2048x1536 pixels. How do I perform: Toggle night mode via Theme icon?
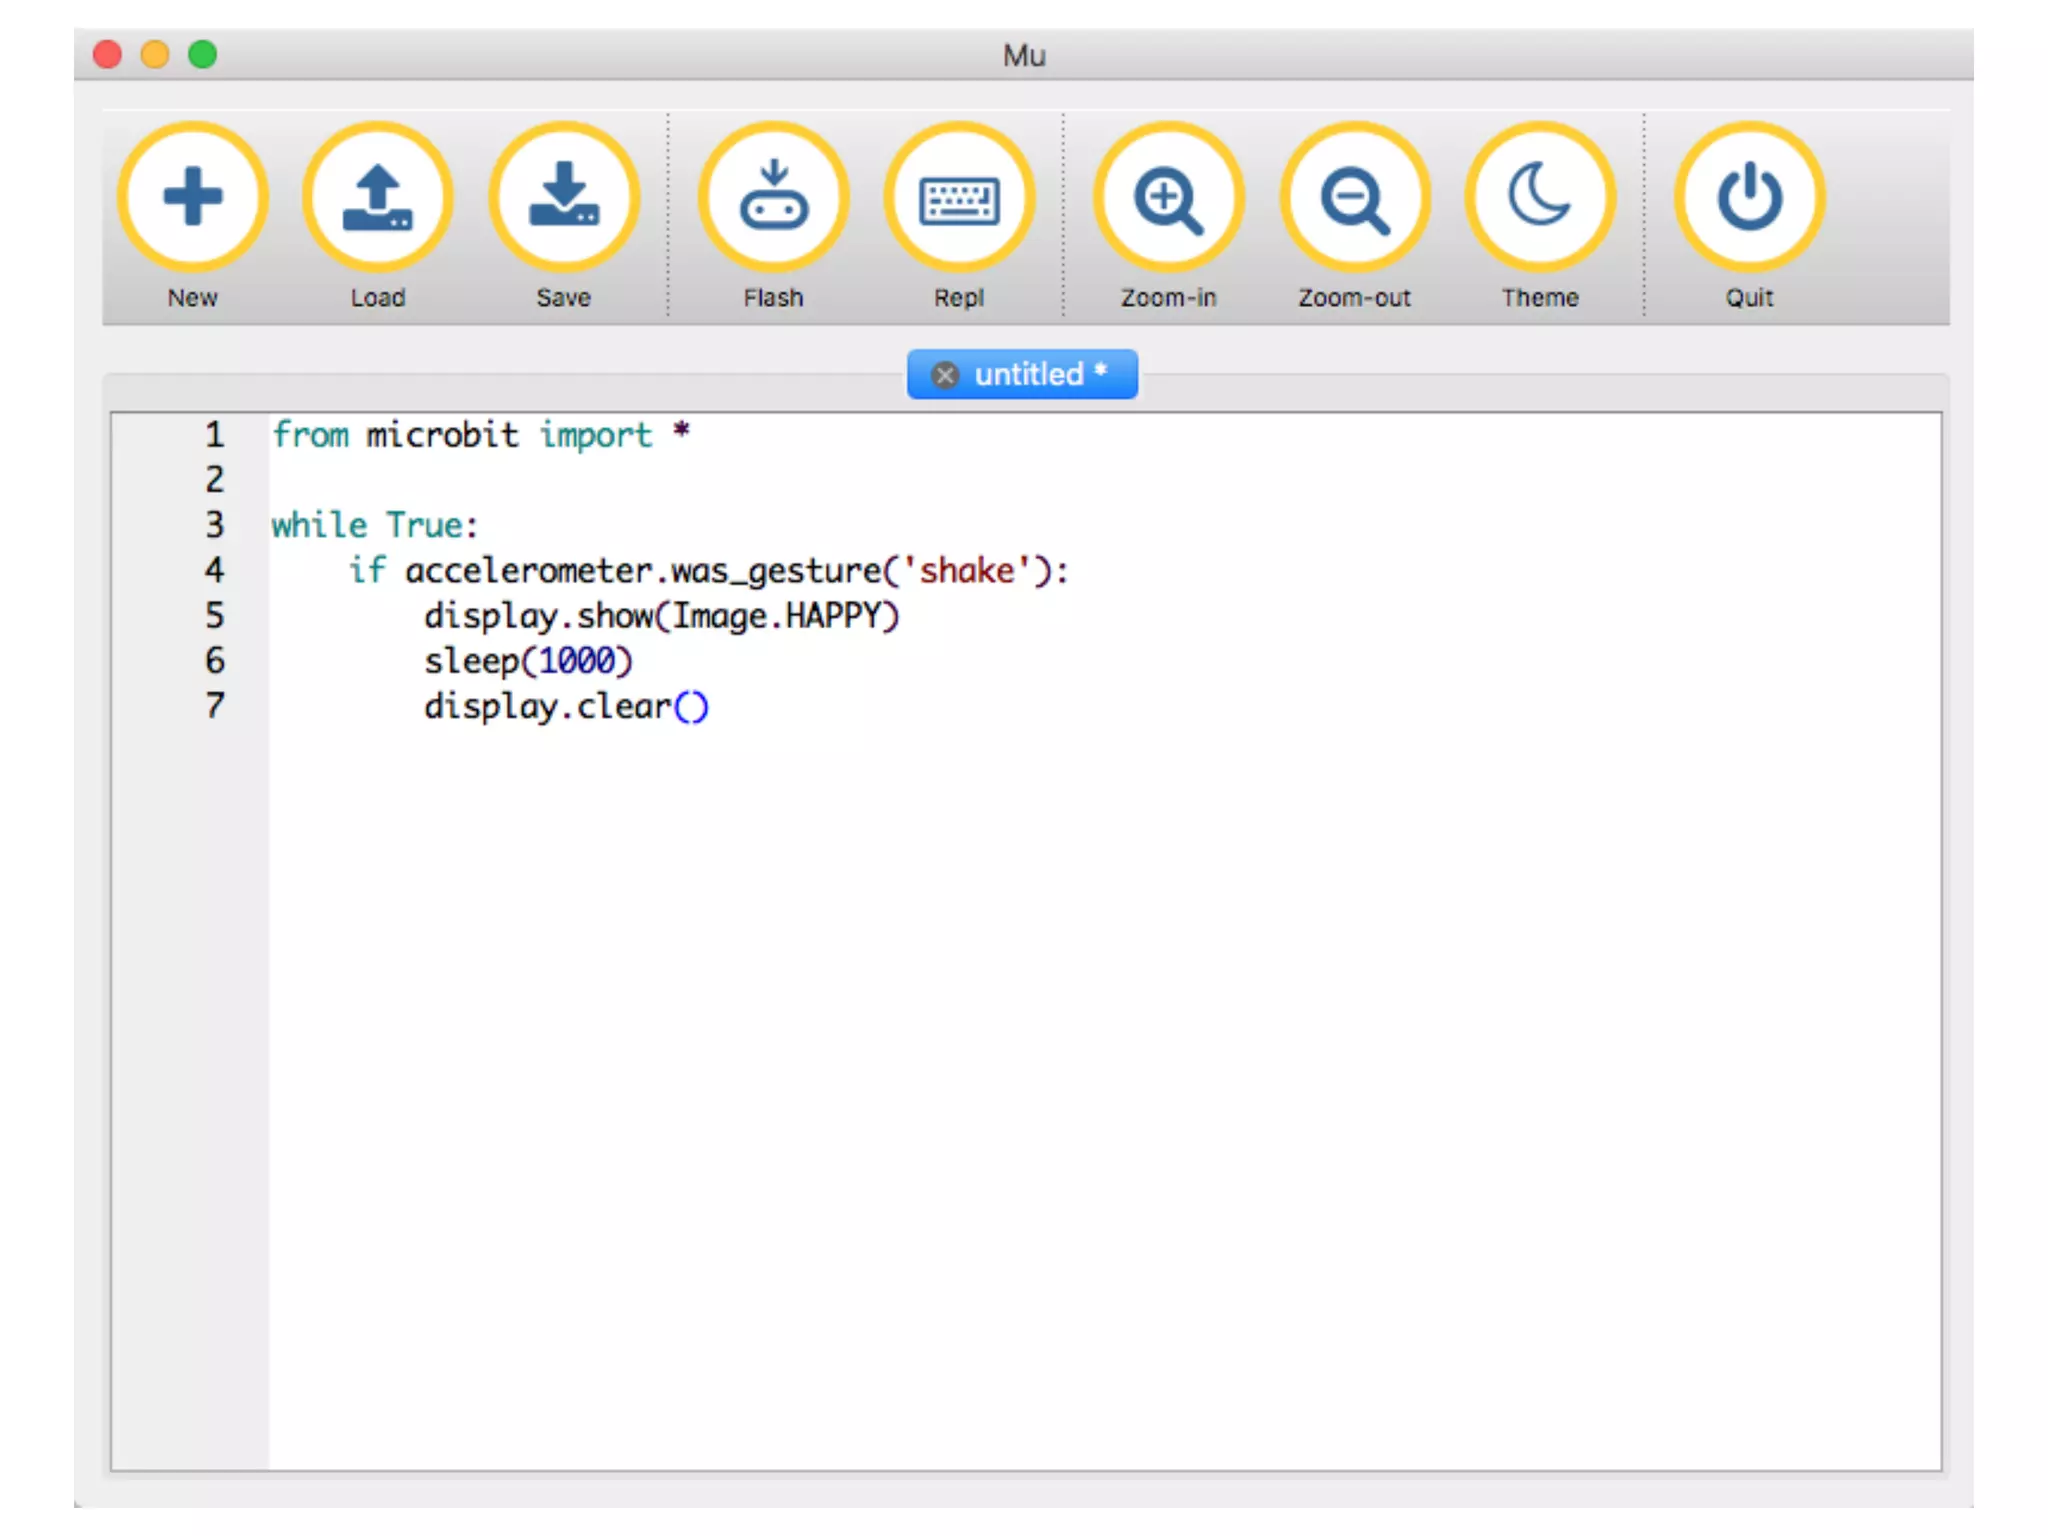(1540, 197)
